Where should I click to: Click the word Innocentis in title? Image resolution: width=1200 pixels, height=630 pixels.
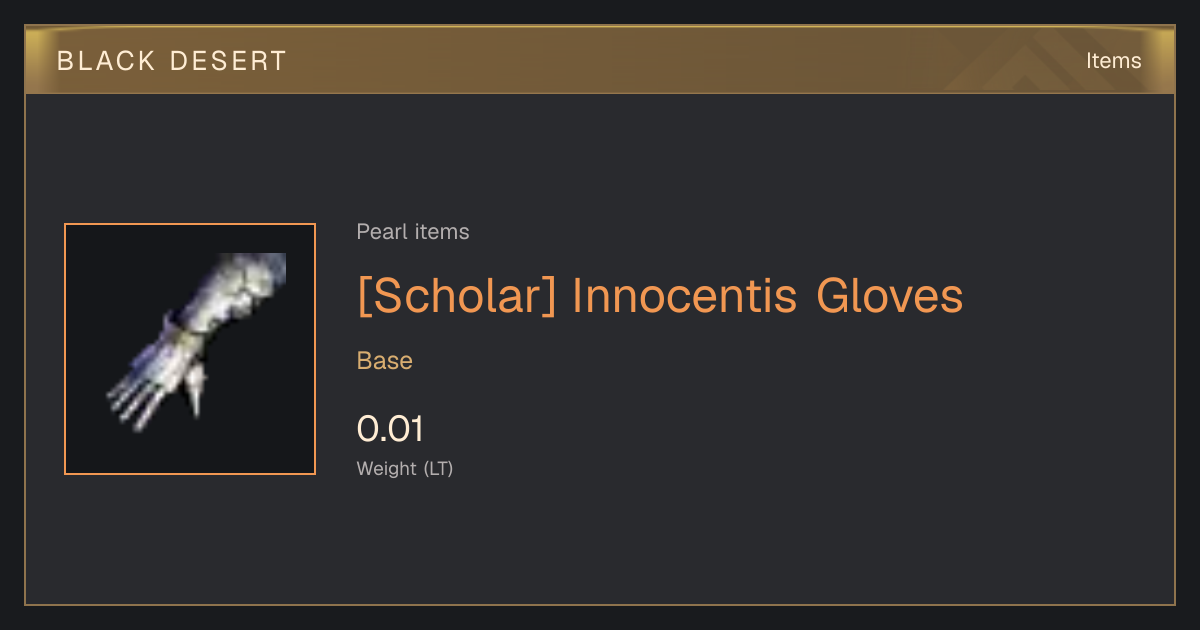click(685, 296)
